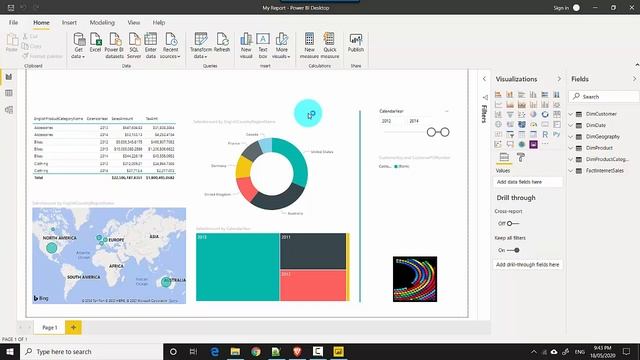Open the Format paint roller tab
This screenshot has height=360, width=640.
521,157
